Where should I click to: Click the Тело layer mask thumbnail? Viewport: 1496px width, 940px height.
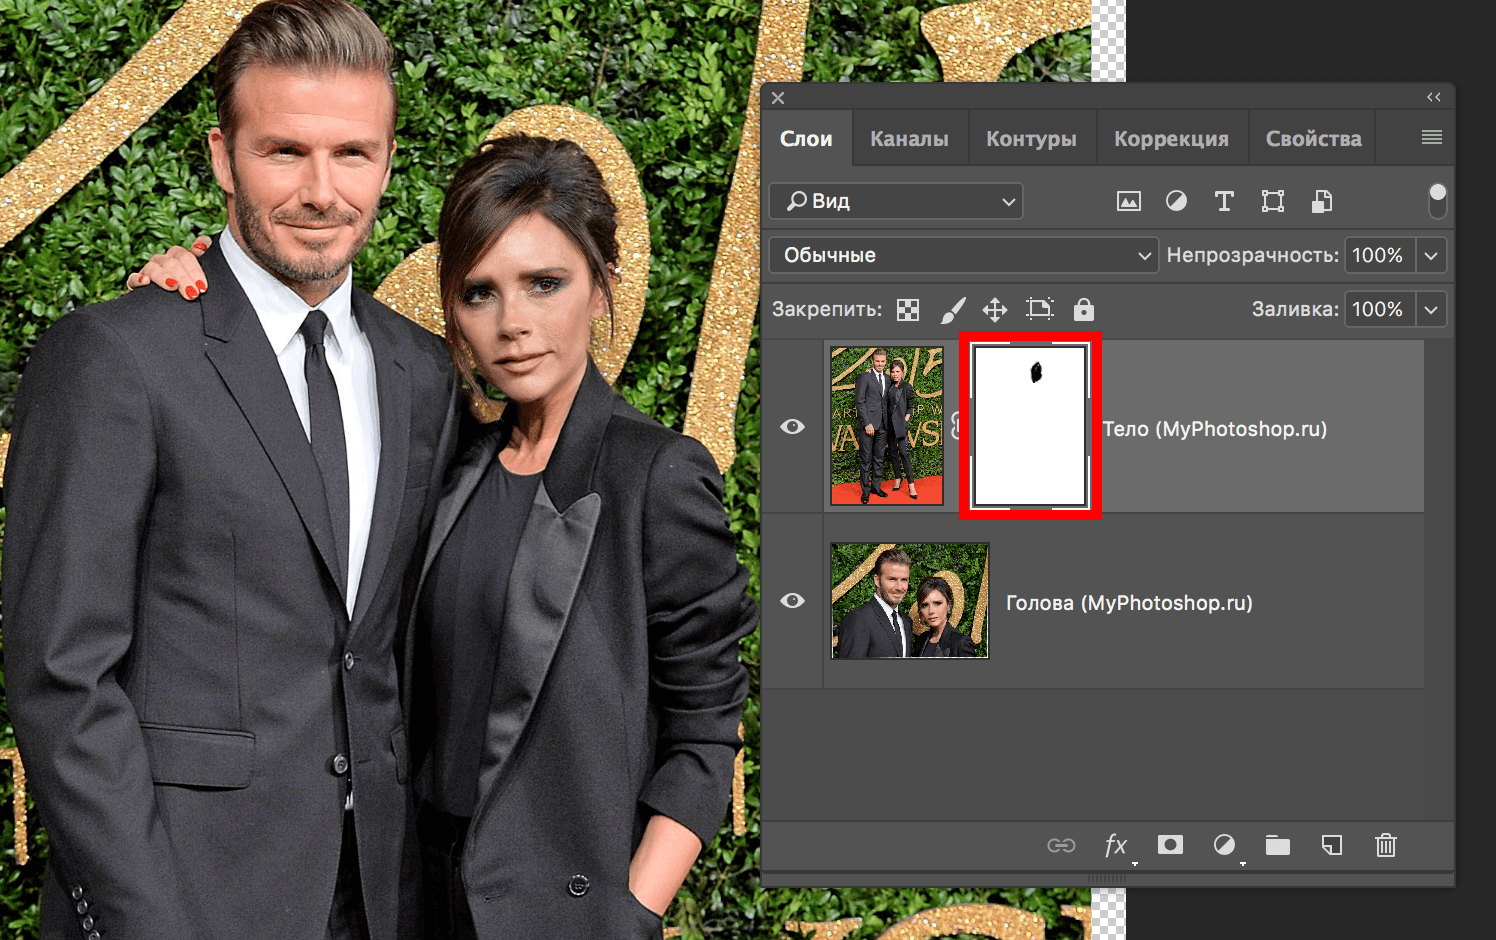tap(1030, 426)
